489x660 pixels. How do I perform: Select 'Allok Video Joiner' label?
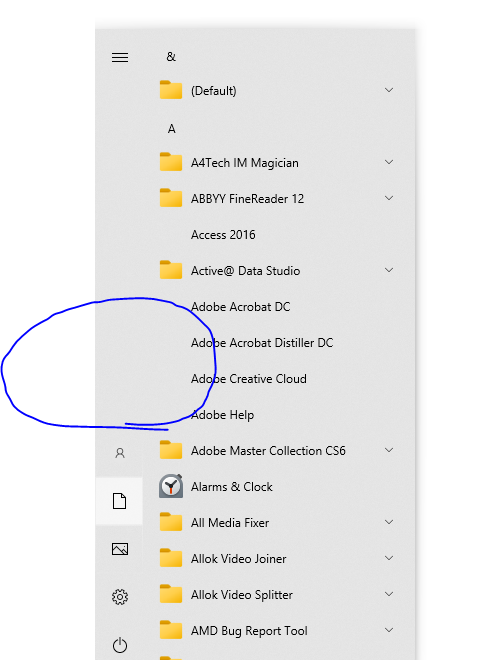(x=238, y=559)
